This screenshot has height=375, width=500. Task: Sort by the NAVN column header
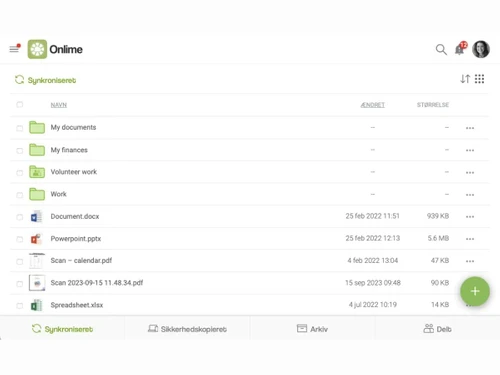point(59,105)
